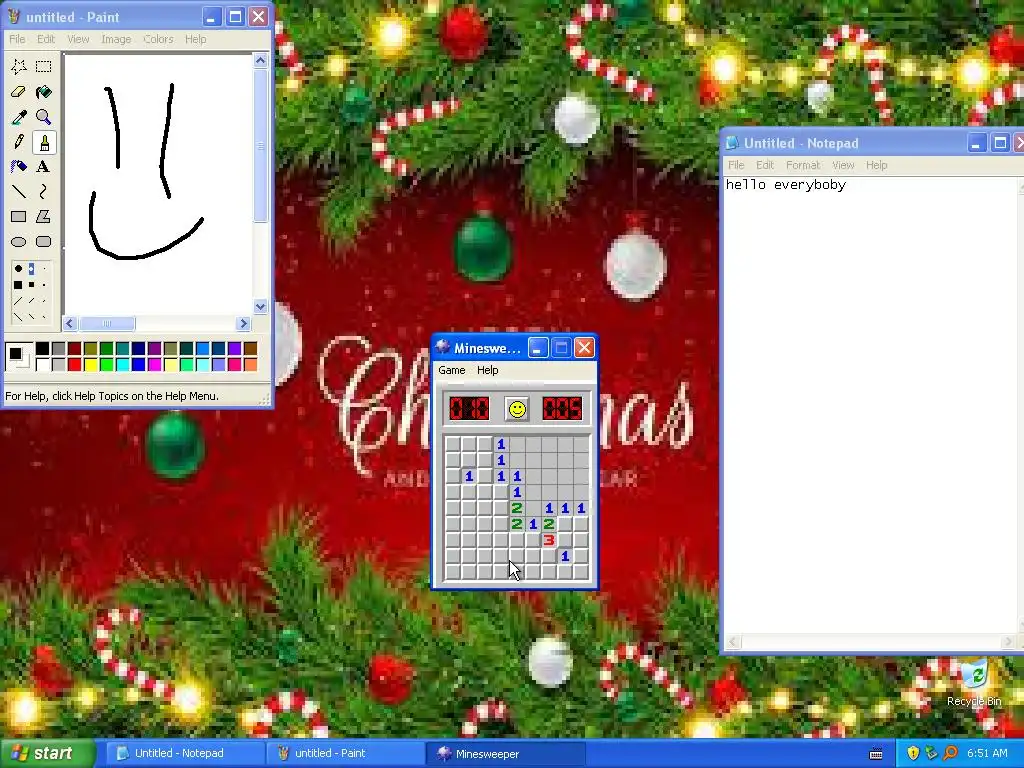
Task: Click Paint horizontal scroll-left arrow
Action: tap(71, 324)
